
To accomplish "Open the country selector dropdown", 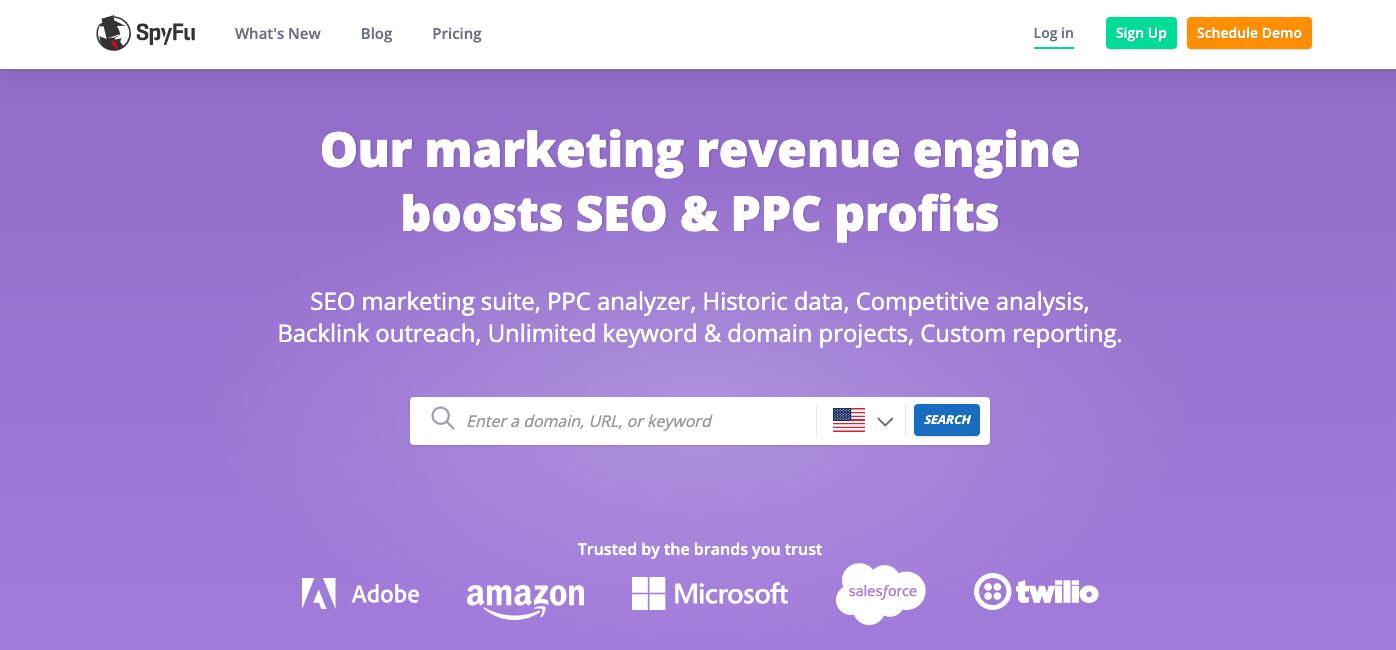I will 862,420.
